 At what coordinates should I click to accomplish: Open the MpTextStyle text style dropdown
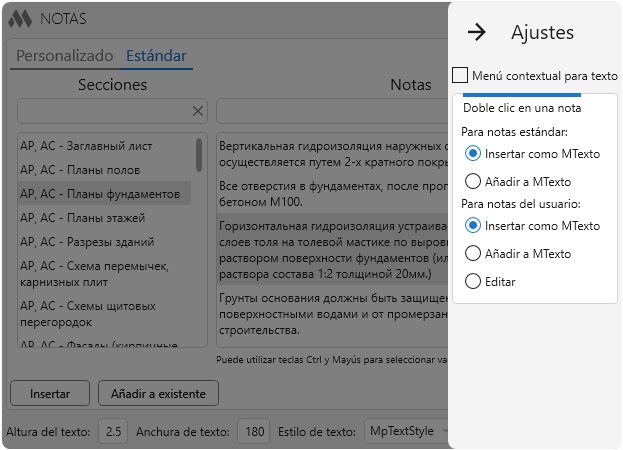point(405,431)
